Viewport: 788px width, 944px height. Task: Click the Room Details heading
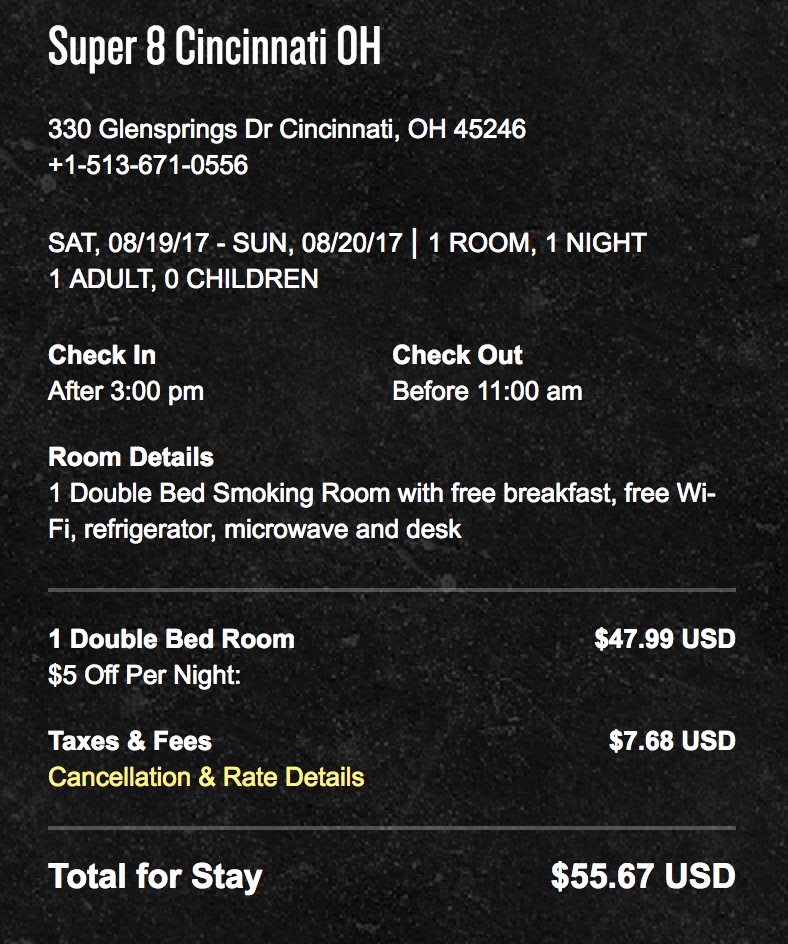click(131, 458)
